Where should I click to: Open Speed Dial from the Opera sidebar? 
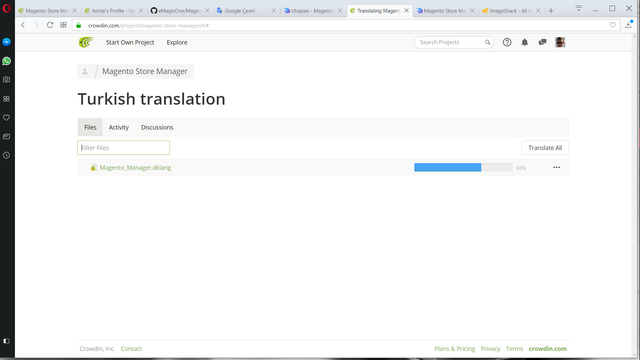[7, 99]
